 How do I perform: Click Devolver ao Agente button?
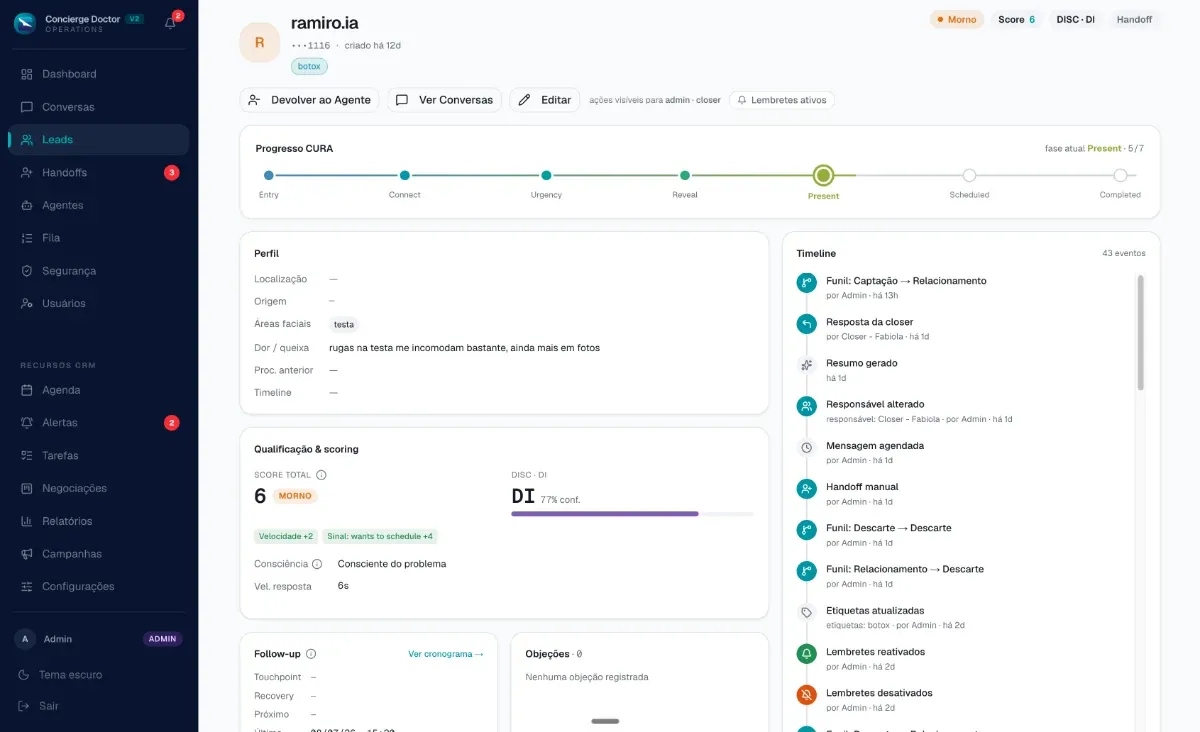310,100
